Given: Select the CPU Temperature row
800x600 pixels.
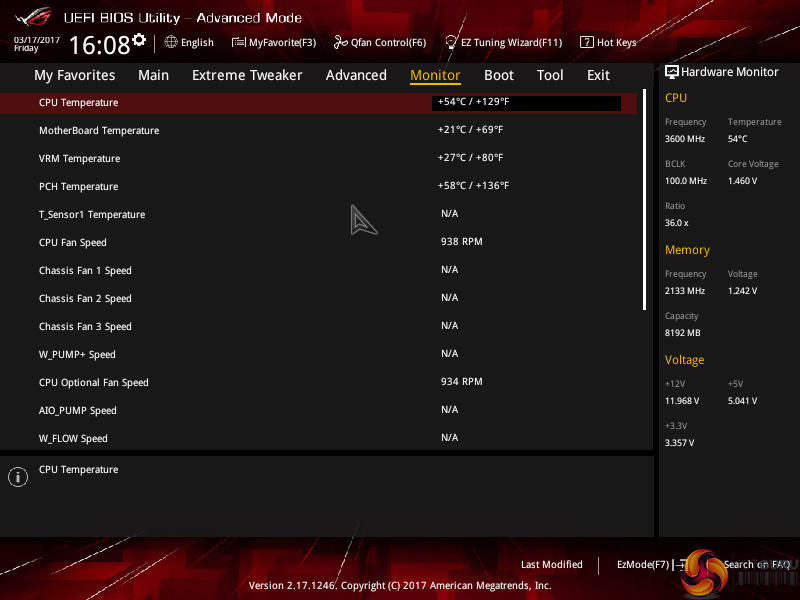Looking at the screenshot, I should (318, 103).
